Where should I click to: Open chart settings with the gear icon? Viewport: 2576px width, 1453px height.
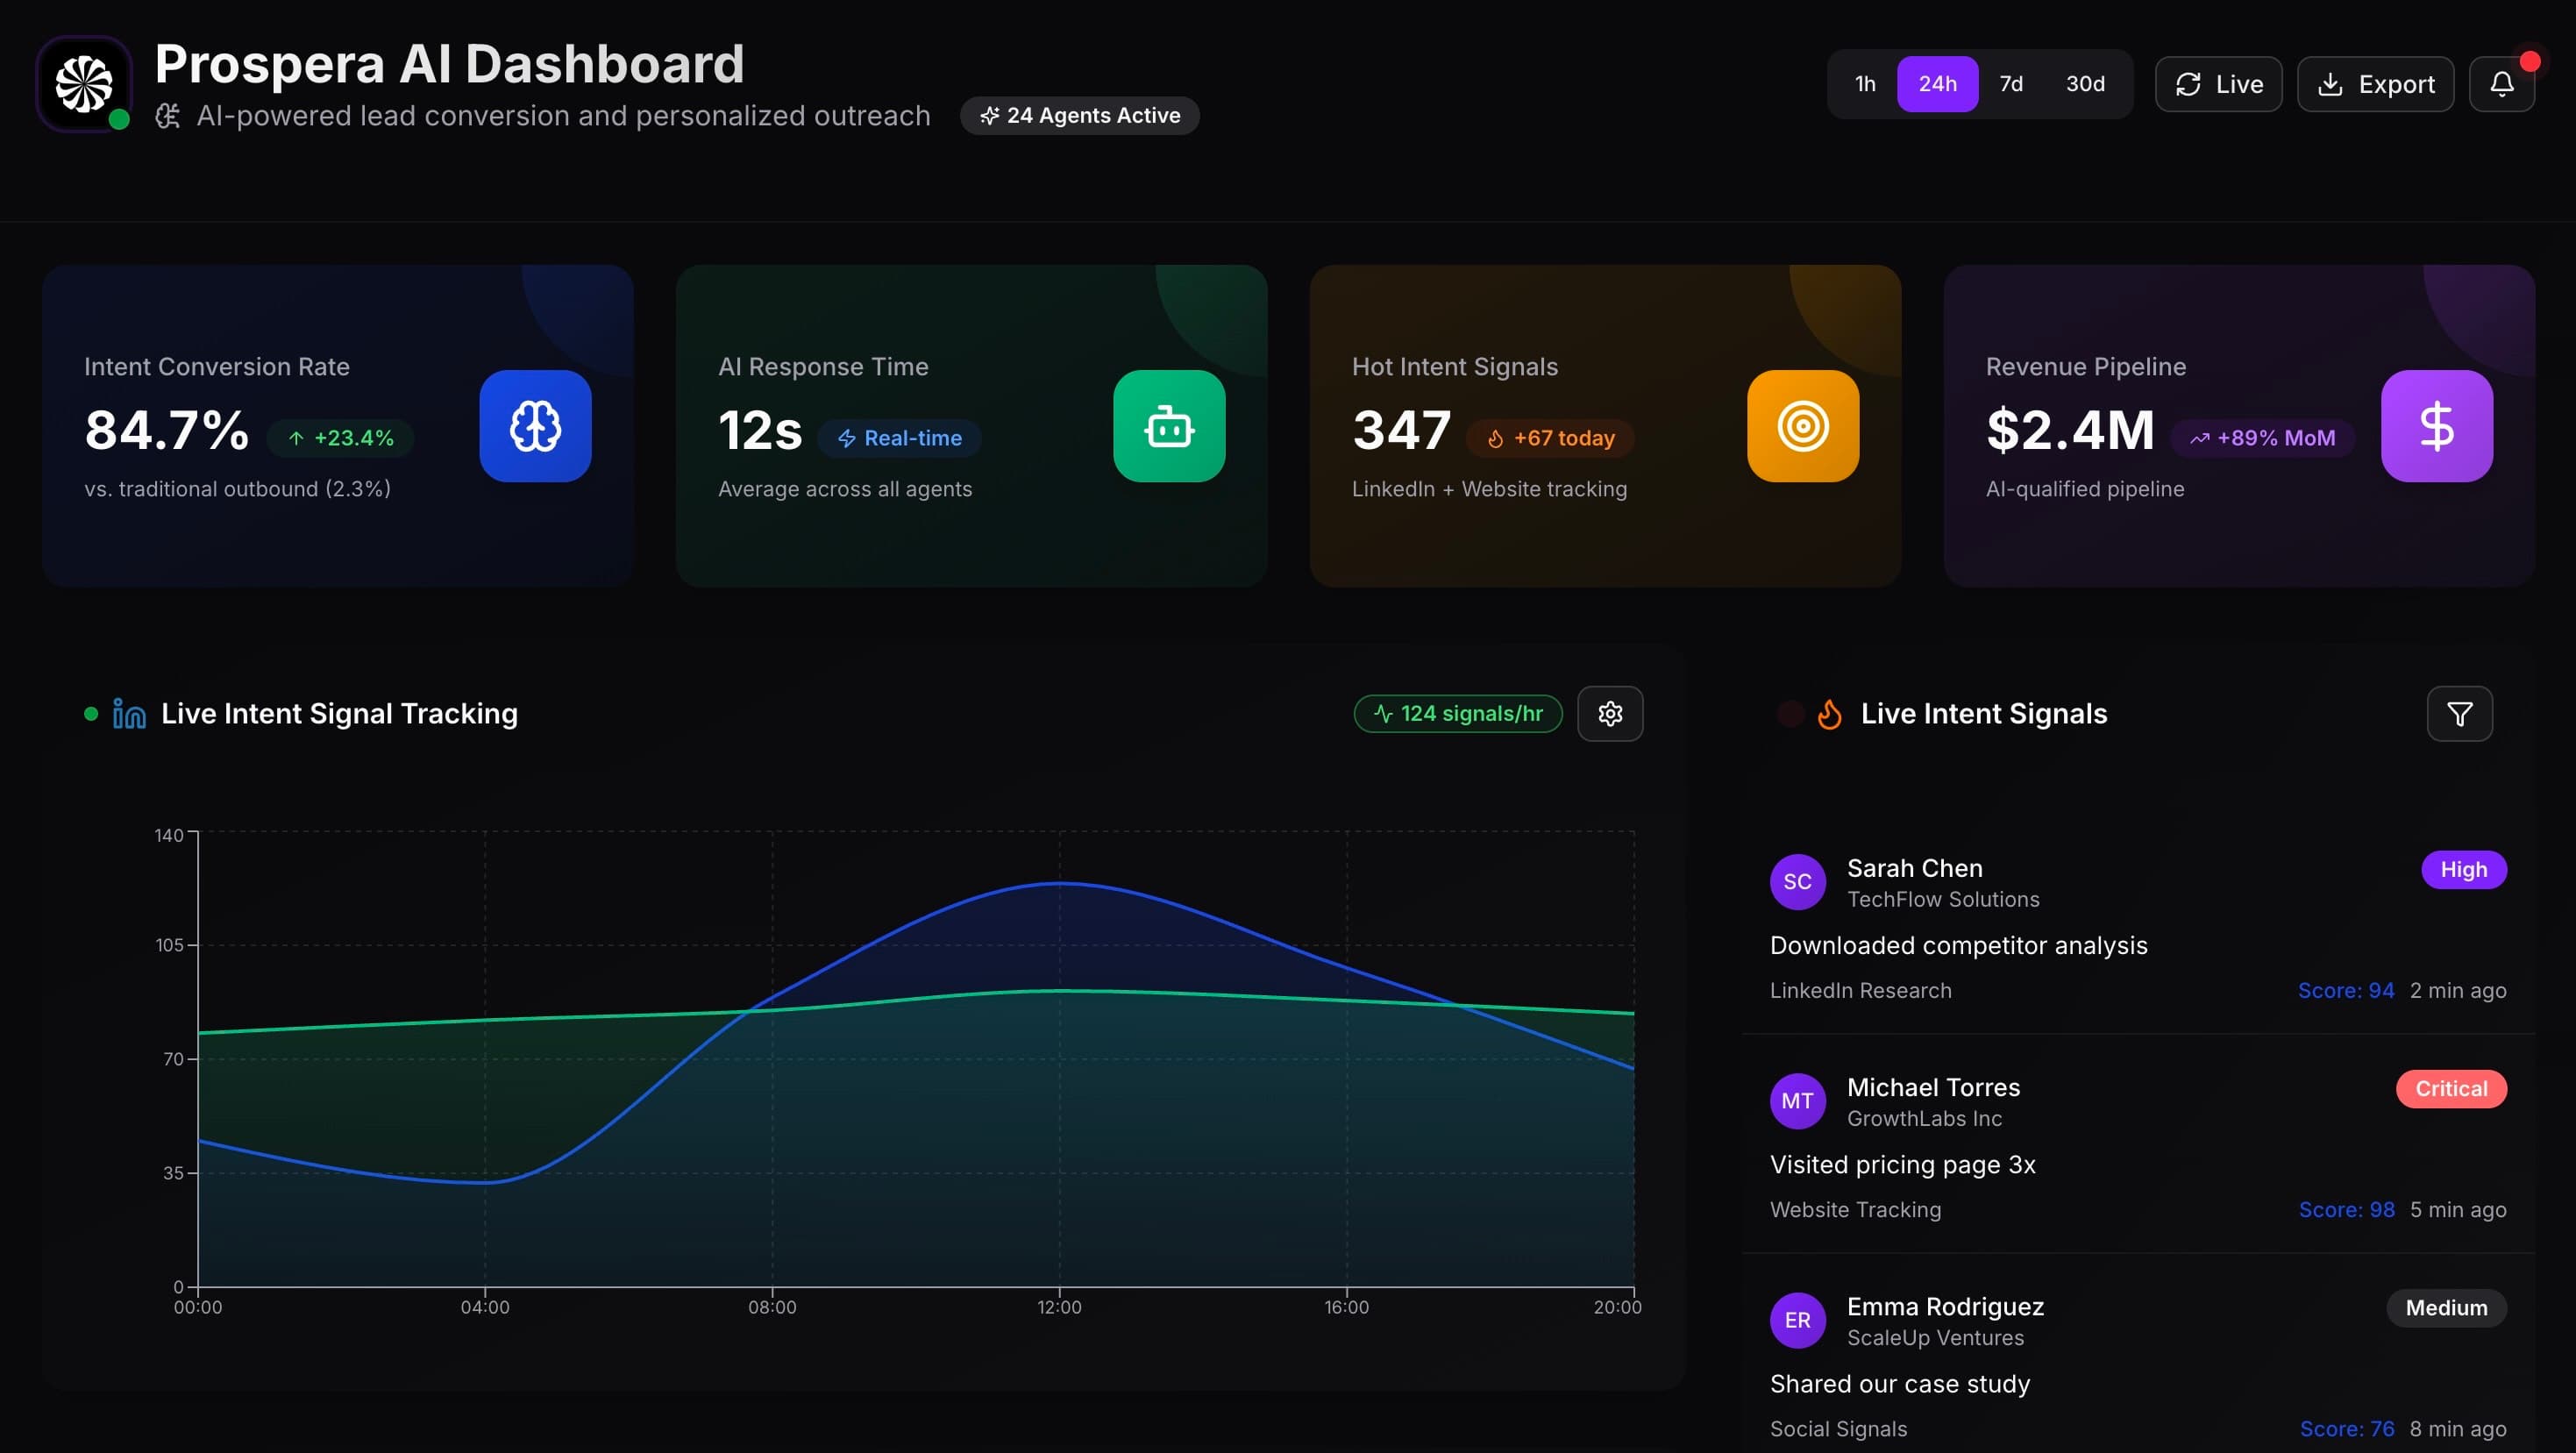1610,713
